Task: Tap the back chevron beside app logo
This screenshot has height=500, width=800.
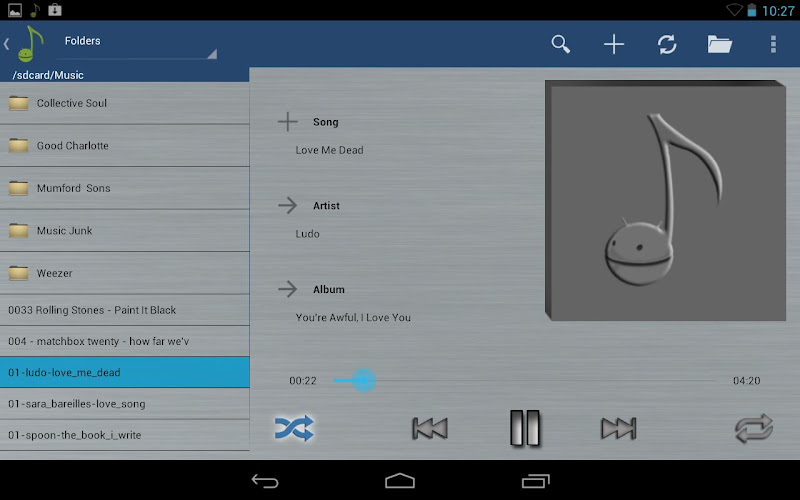Action: (7, 44)
